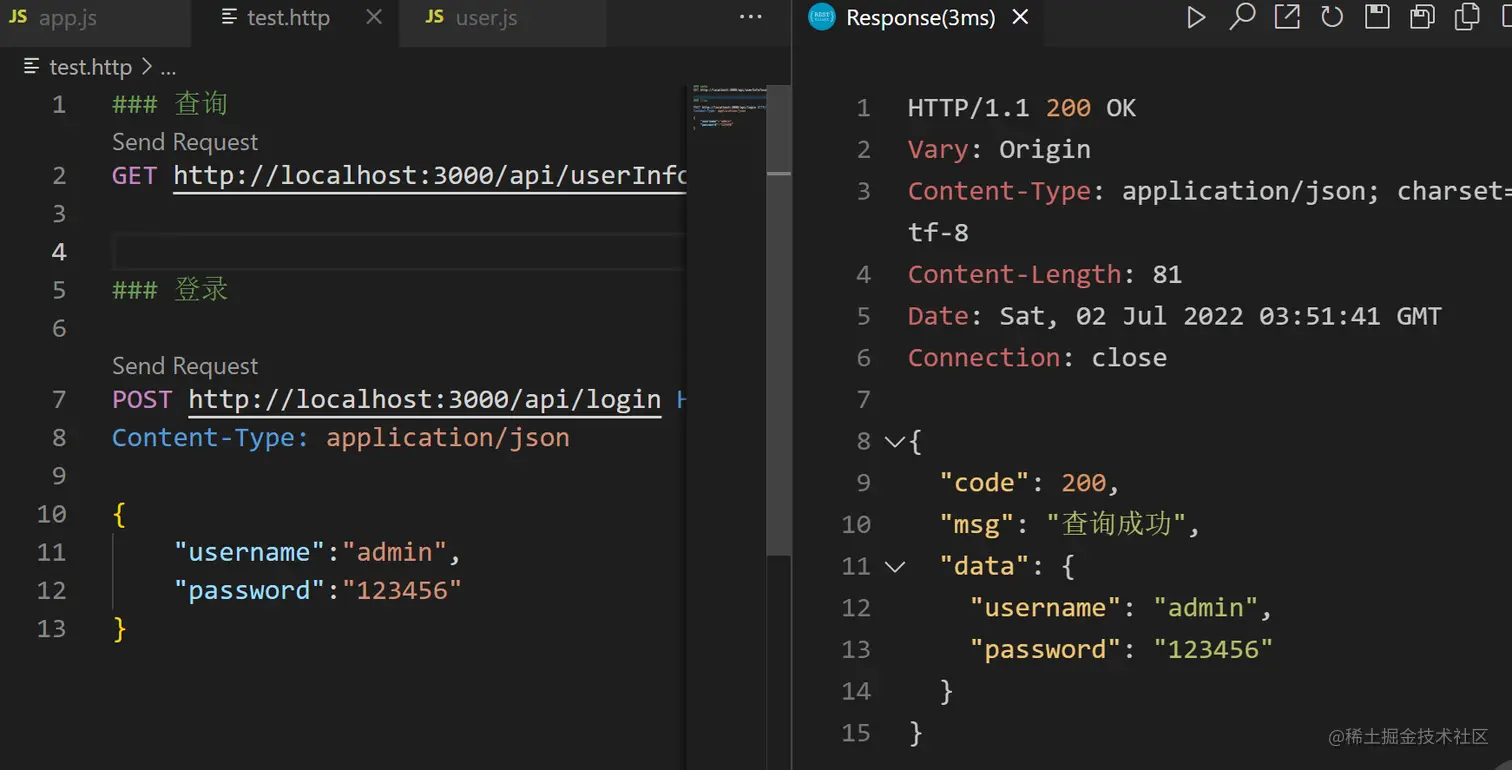Click the breadcrumb ellipsis after test.http
Screen dimensions: 1512x770
168,68
